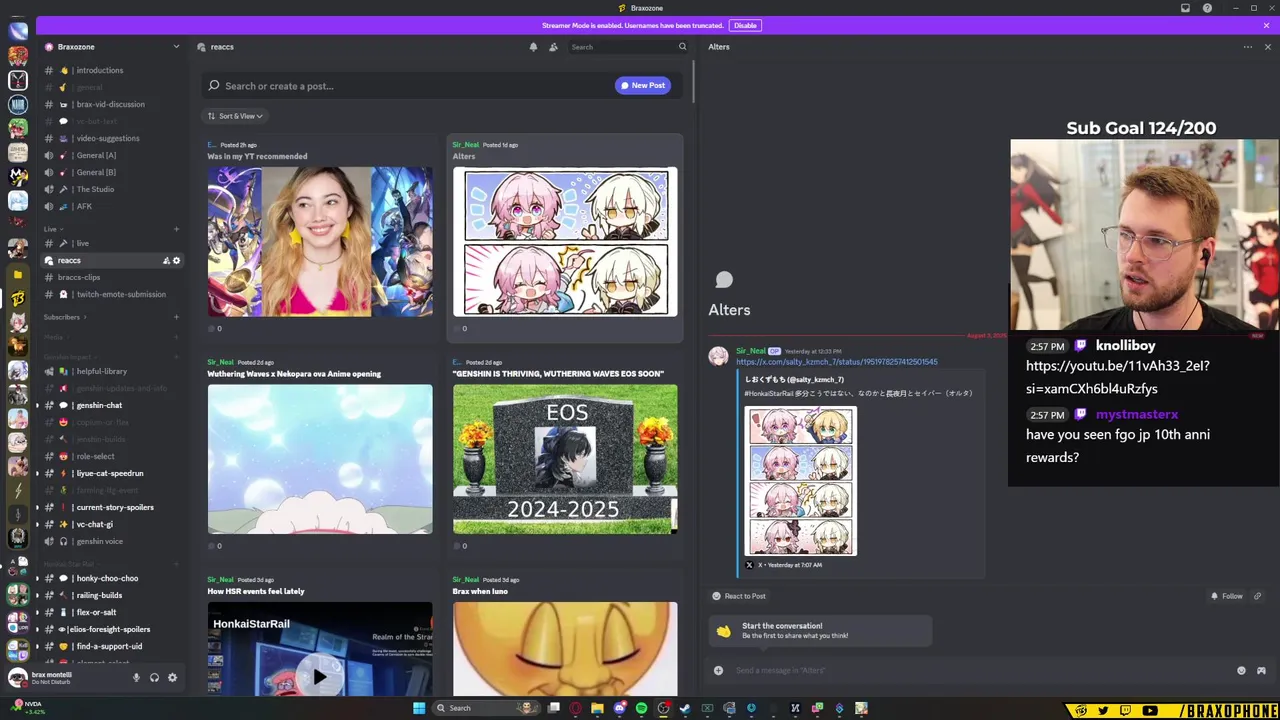Click plus attach button in message box
Viewport: 1280px width, 720px height.
(718, 671)
